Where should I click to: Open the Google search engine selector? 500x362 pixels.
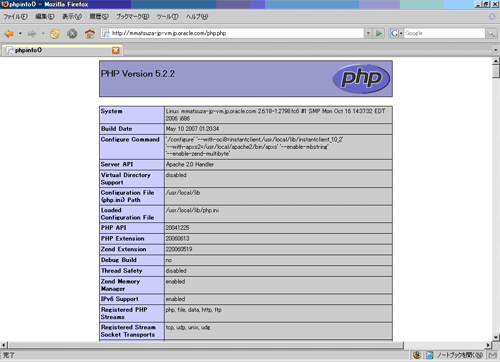(396, 33)
